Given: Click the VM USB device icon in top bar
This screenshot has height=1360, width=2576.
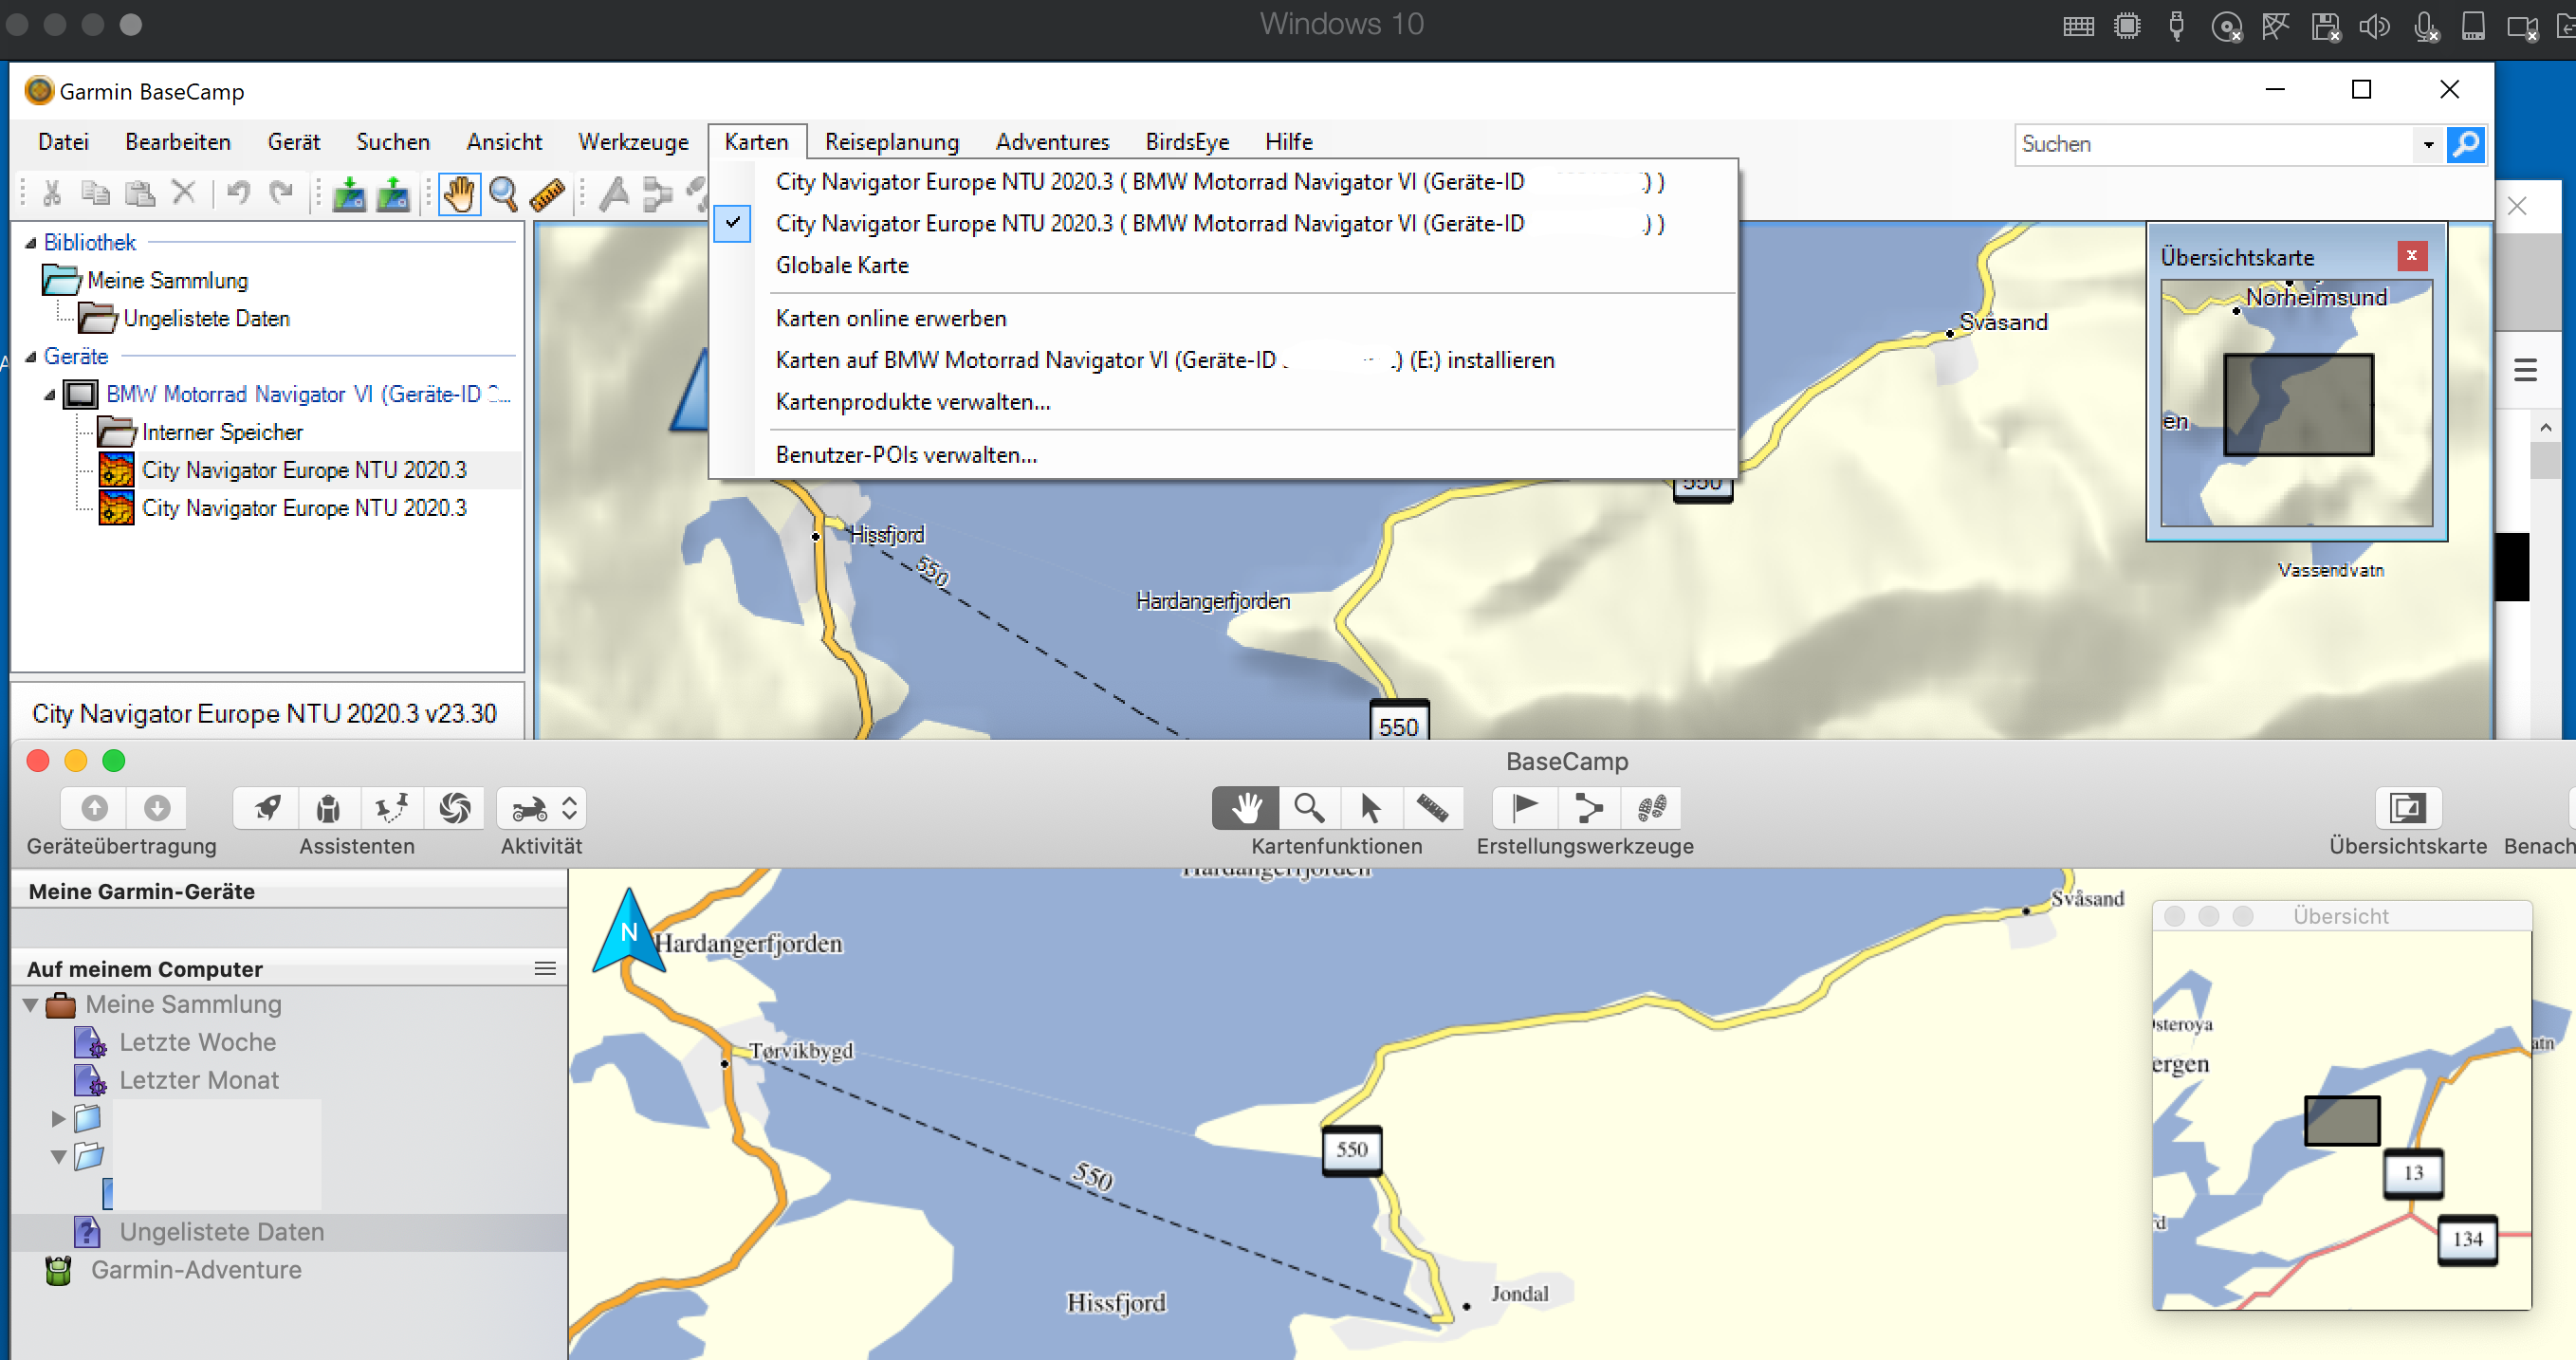Looking at the screenshot, I should 2176,26.
